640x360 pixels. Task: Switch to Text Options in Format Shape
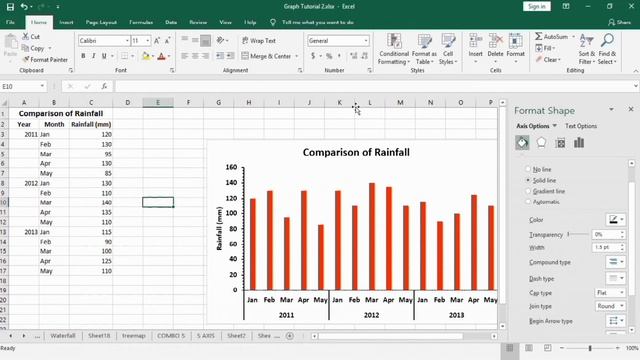[x=581, y=126]
